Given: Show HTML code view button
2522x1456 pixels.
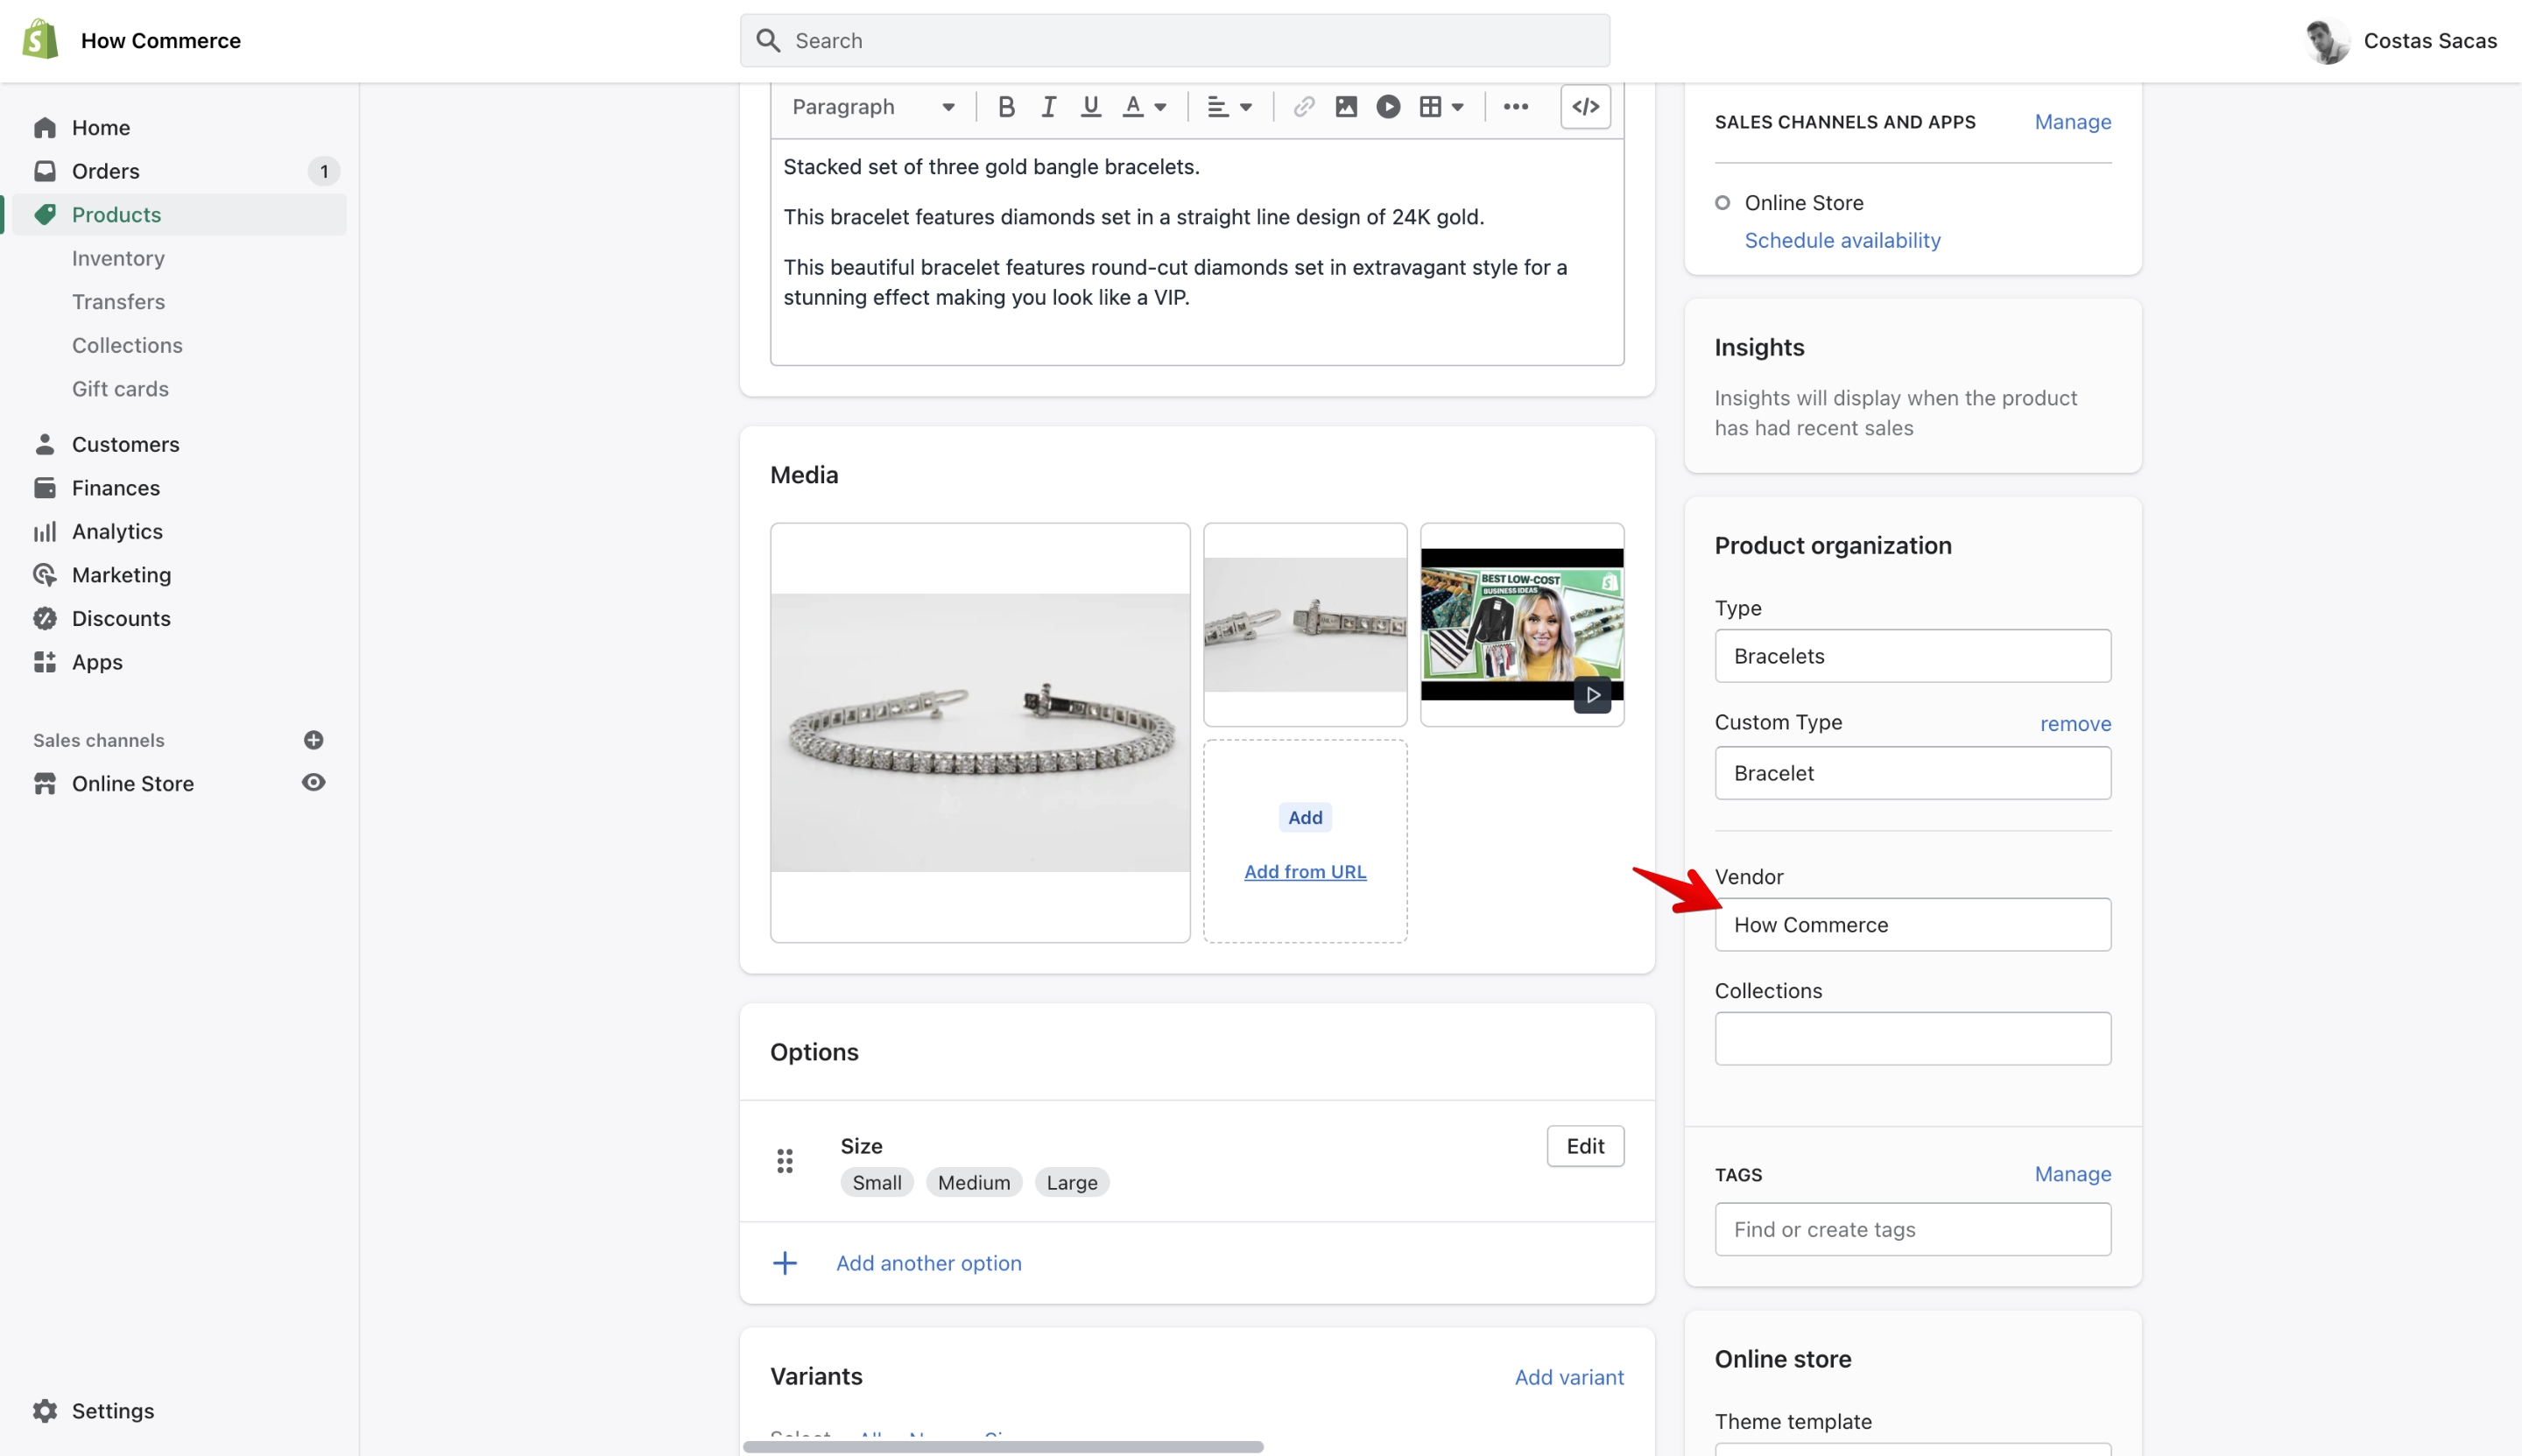Looking at the screenshot, I should click(1586, 107).
